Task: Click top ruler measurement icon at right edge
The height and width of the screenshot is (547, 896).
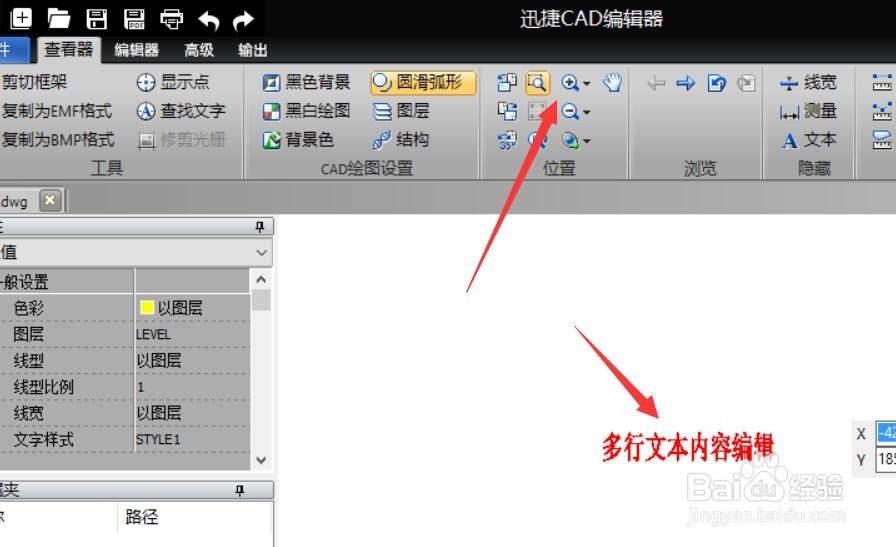Action: pos(883,83)
